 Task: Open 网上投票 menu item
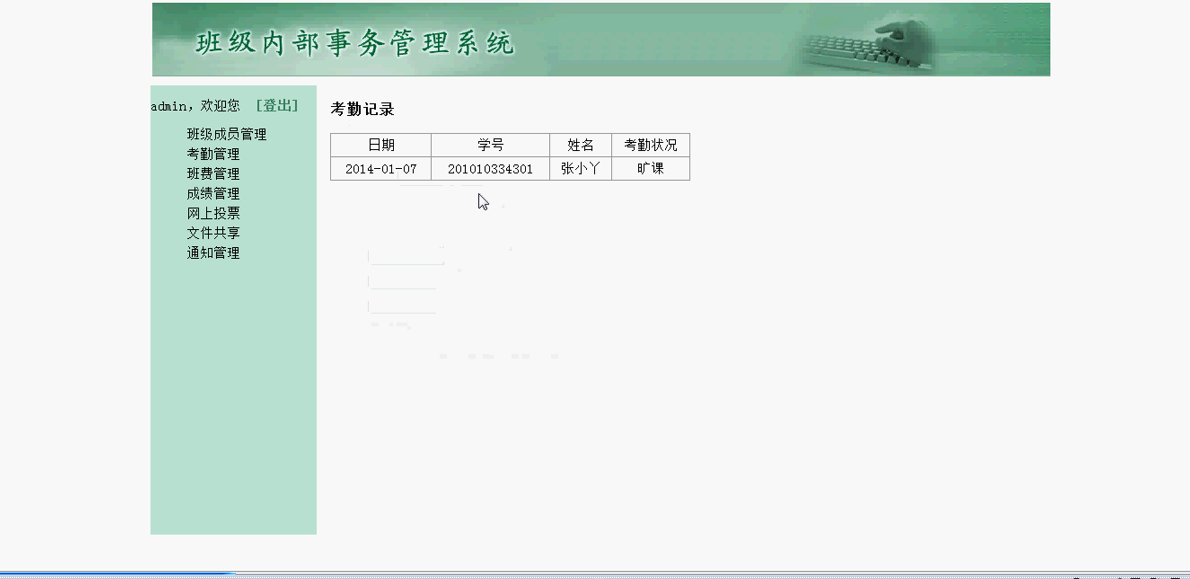(213, 213)
